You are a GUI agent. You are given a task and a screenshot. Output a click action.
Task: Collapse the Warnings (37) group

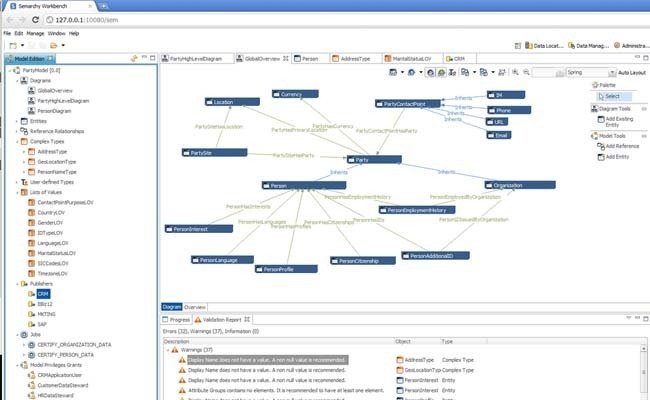click(168, 350)
